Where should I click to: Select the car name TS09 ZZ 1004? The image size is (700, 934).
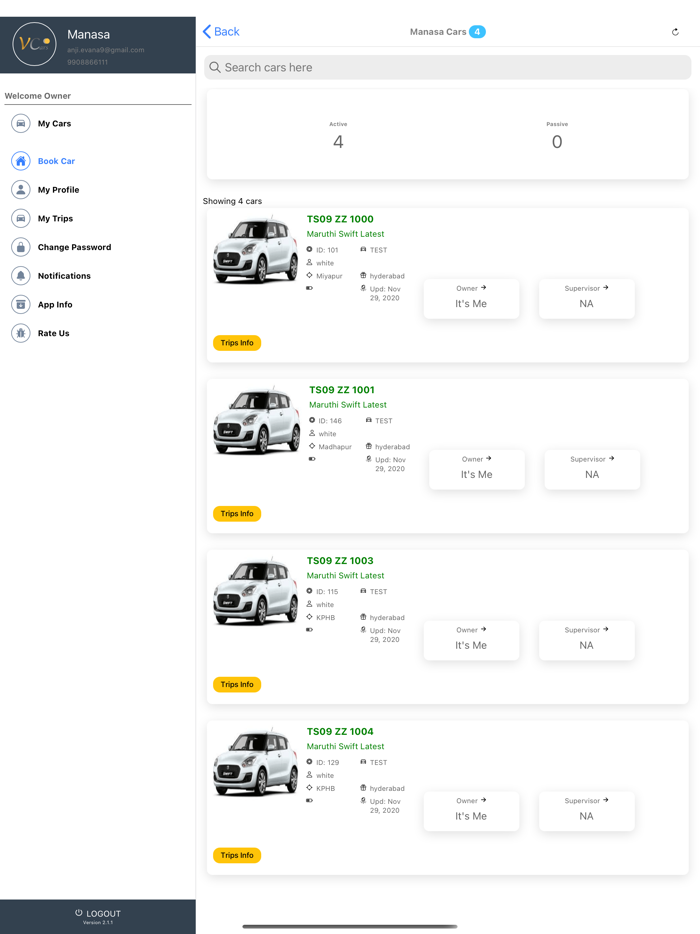339,731
